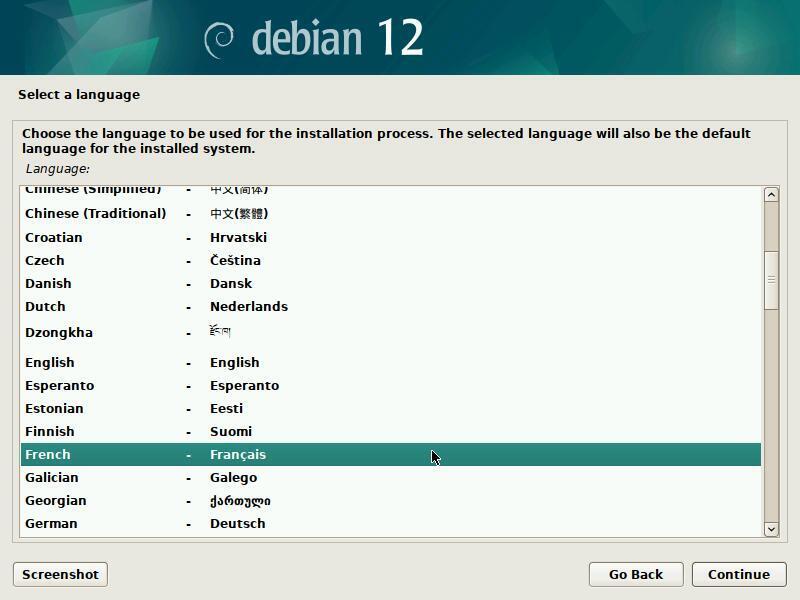Select the Georgian language entry
The height and width of the screenshot is (600, 800).
click(56, 500)
